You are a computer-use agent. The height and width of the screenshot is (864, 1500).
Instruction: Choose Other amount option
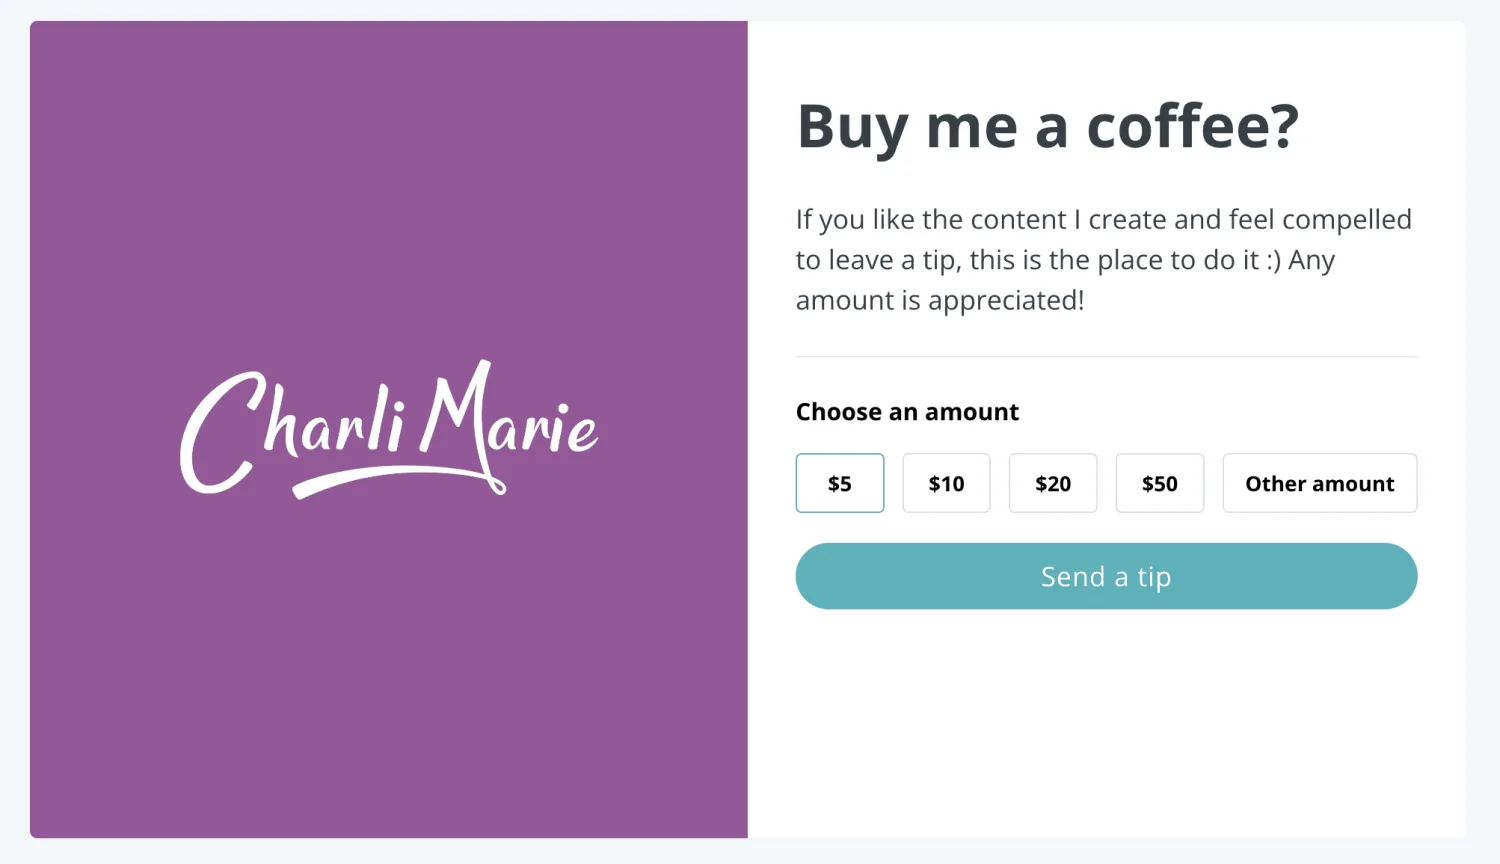[x=1319, y=484]
